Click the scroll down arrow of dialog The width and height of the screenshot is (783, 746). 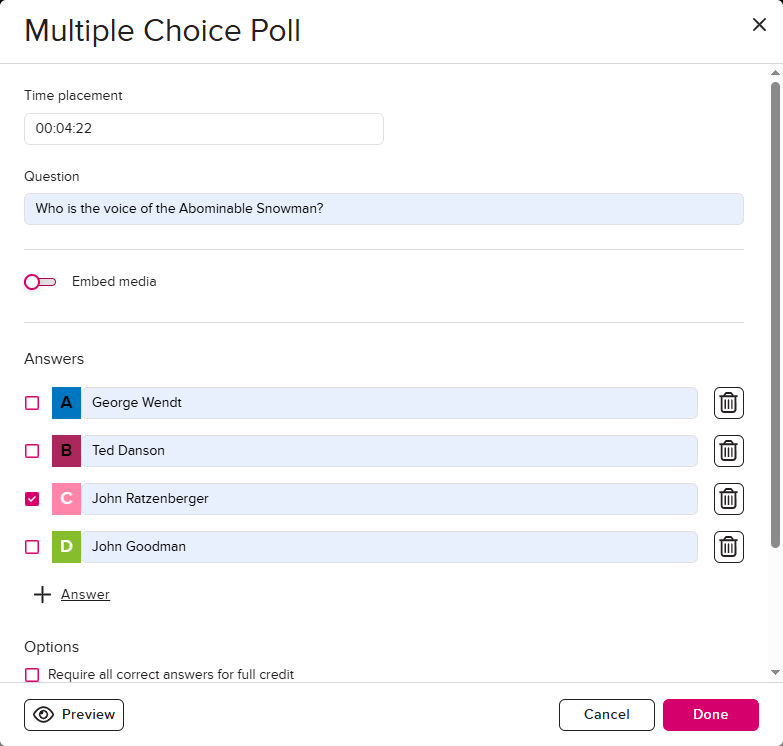tap(775, 672)
